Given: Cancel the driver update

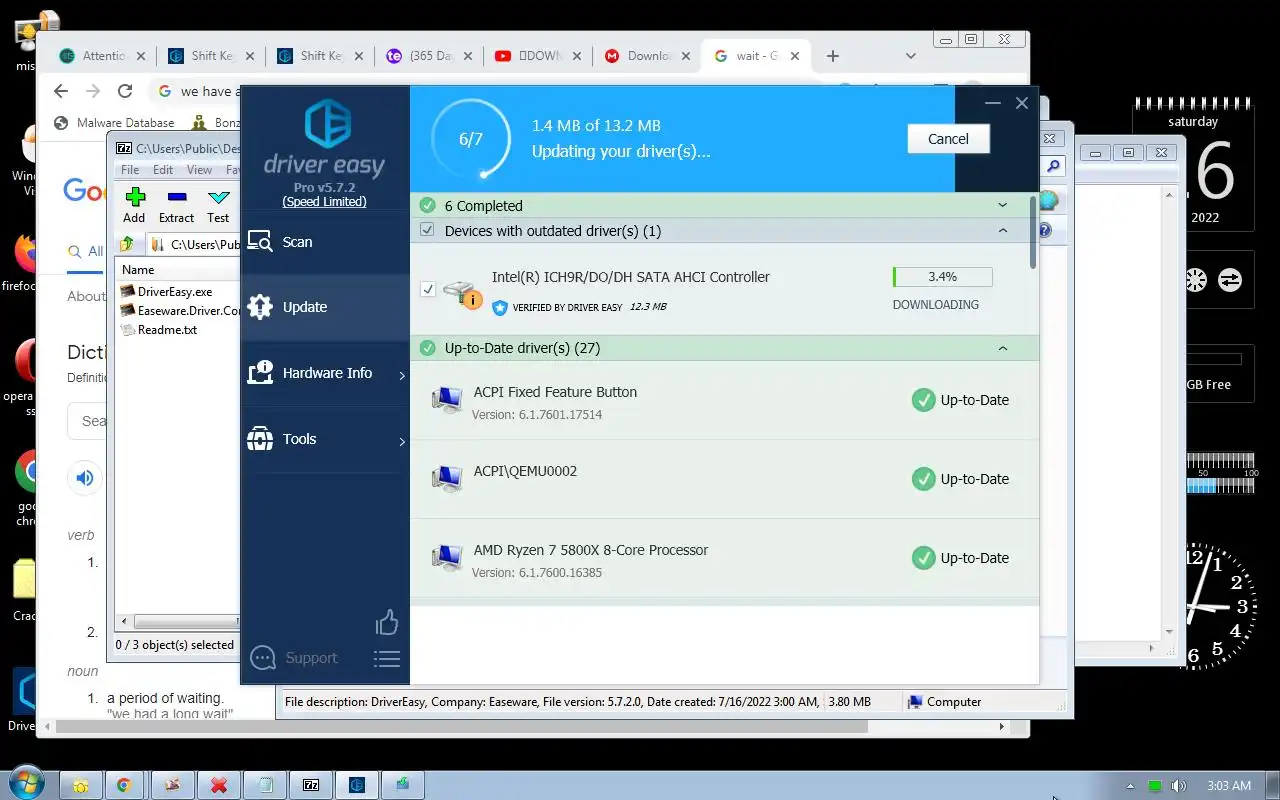Looking at the screenshot, I should tap(948, 139).
